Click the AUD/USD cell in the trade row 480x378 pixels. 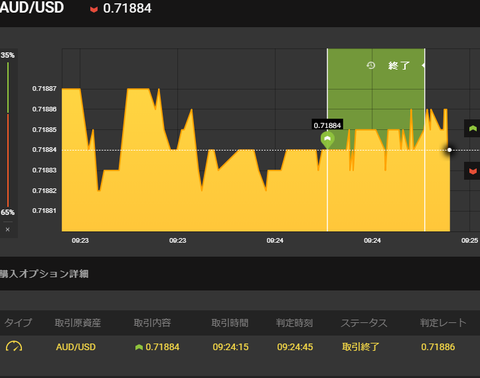76,347
